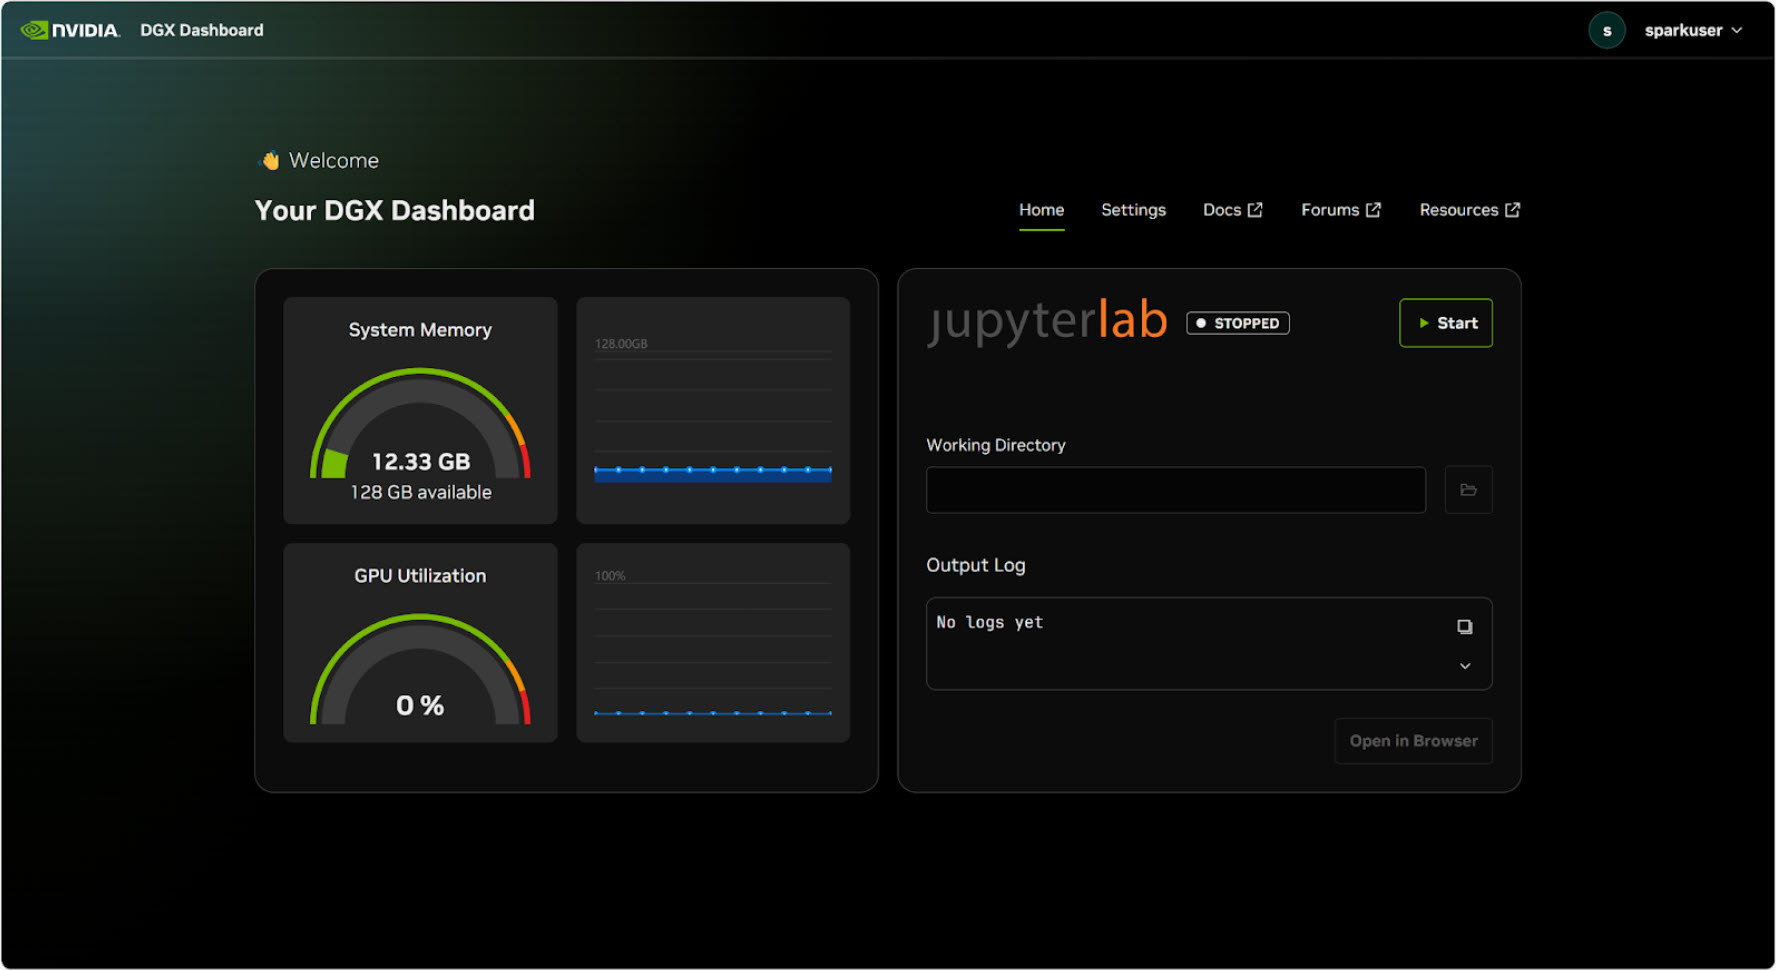1776x971 pixels.
Task: Start the JupyterLab service
Action: [1446, 323]
